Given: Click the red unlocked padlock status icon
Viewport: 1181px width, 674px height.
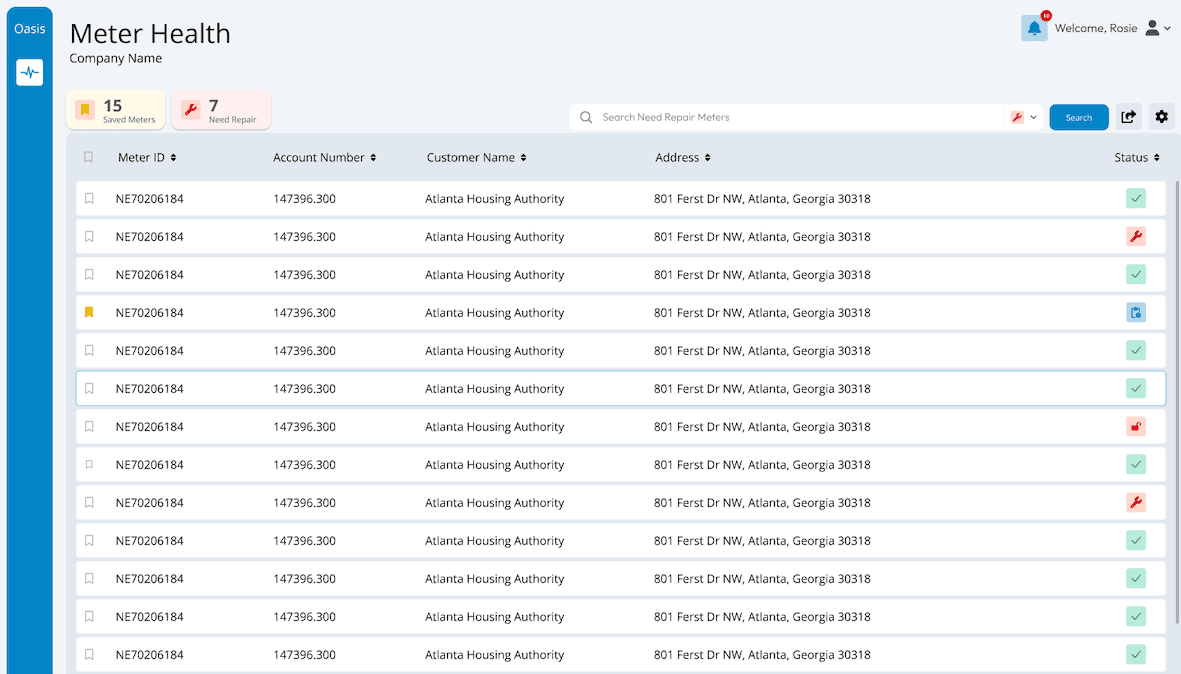Looking at the screenshot, I should coord(1135,427).
